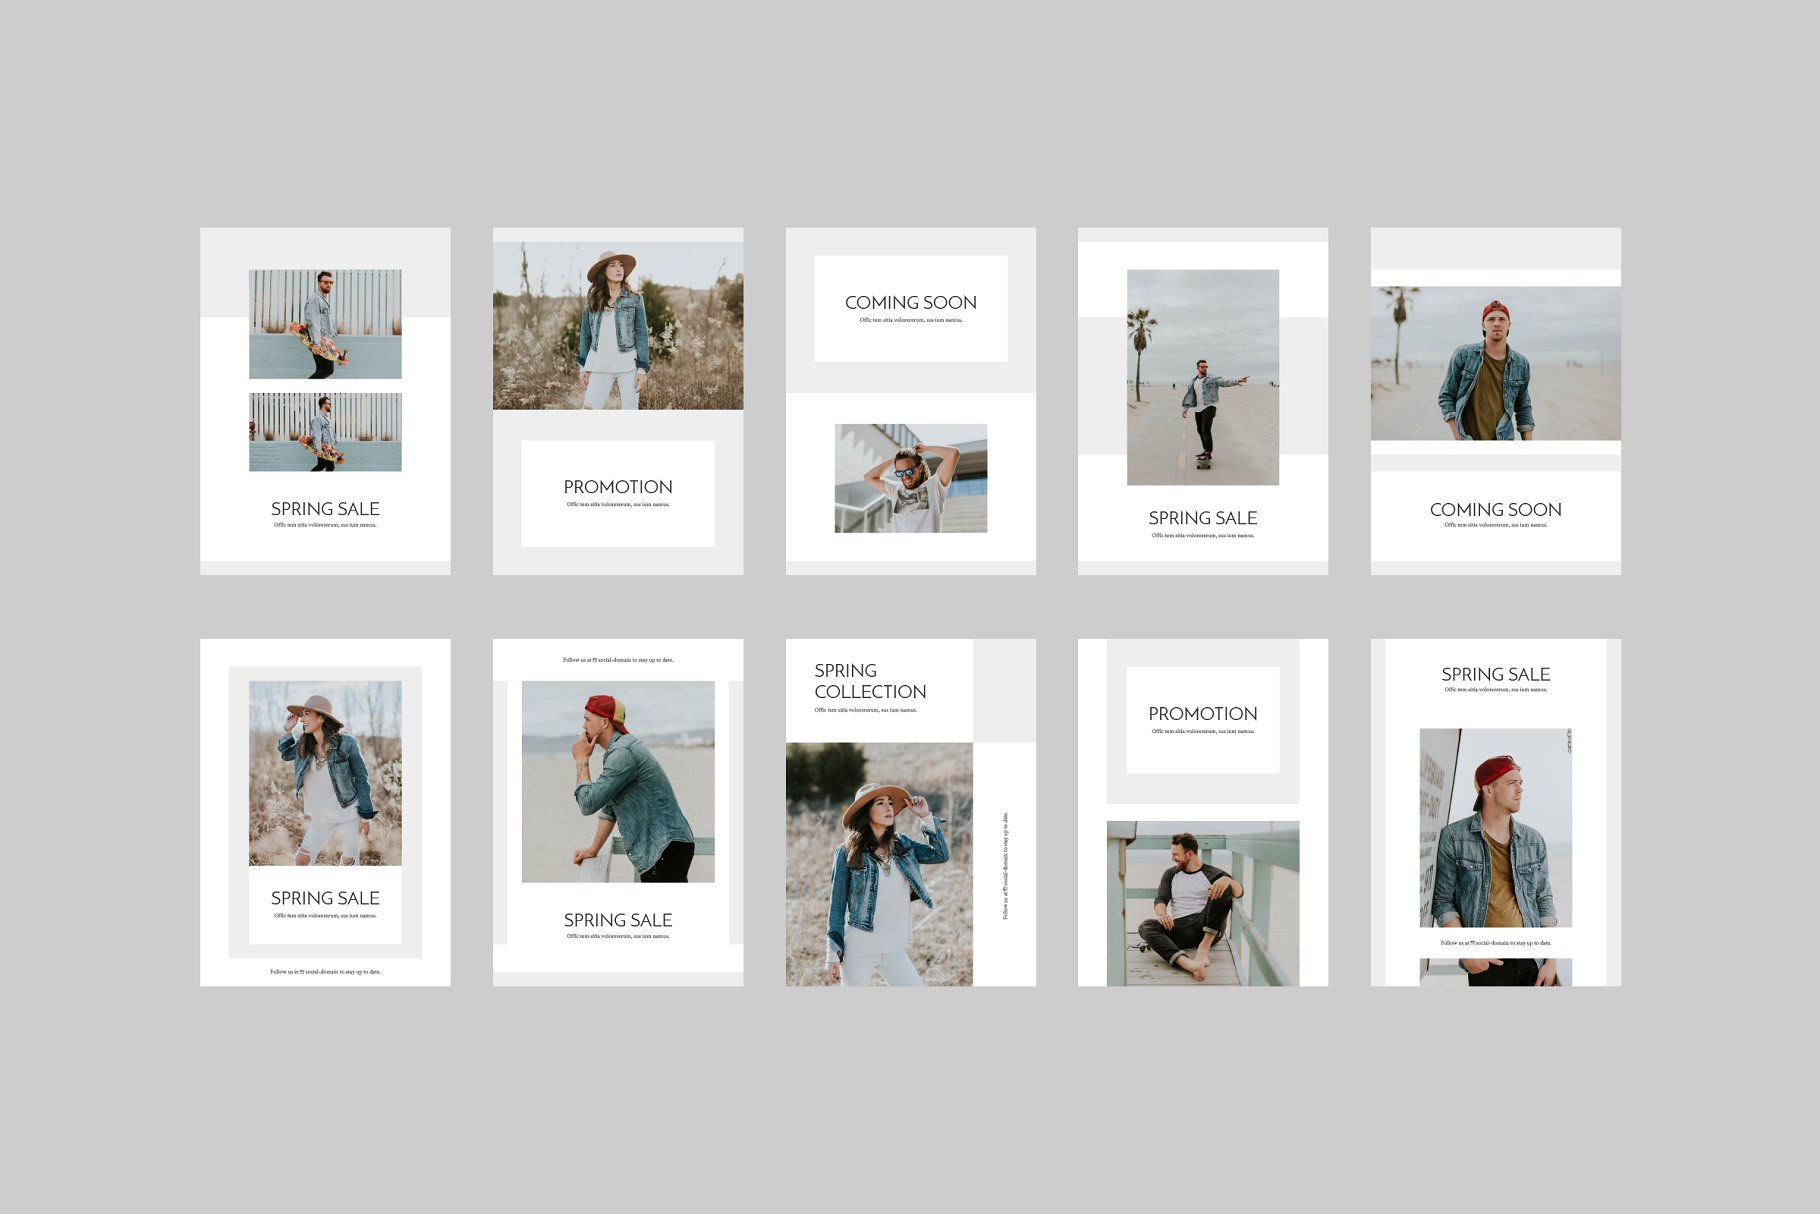Click the top skateboarder photo in first card

click(x=325, y=323)
